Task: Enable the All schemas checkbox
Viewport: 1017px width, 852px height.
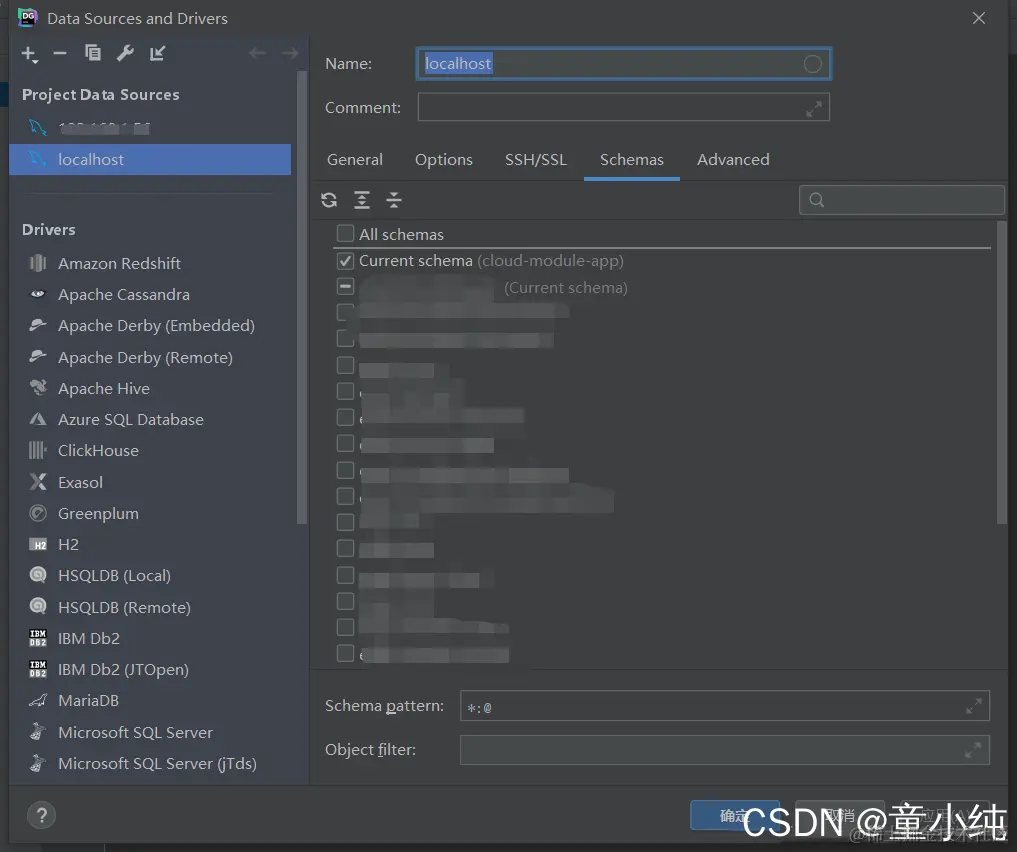Action: point(345,233)
